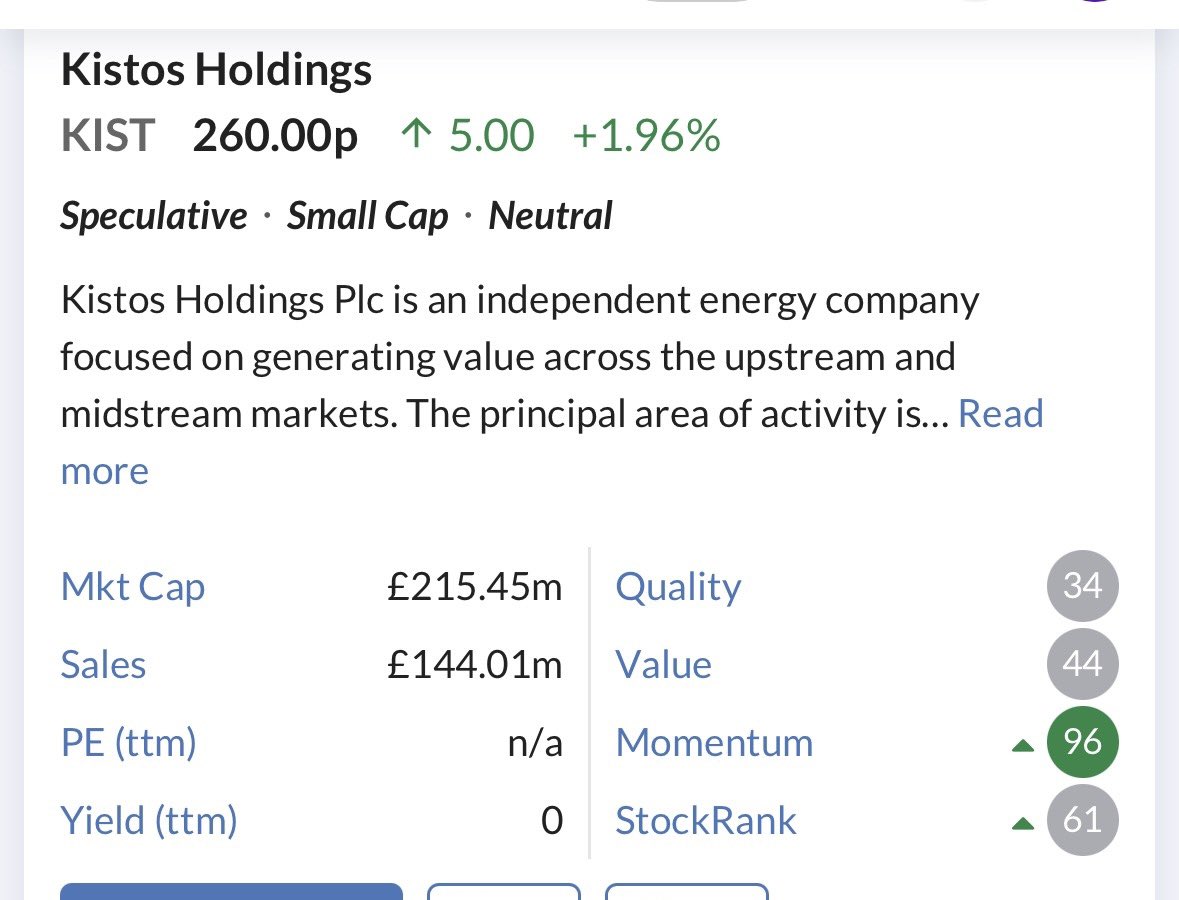
Task: Open the Value rank link
Action: (x=663, y=665)
